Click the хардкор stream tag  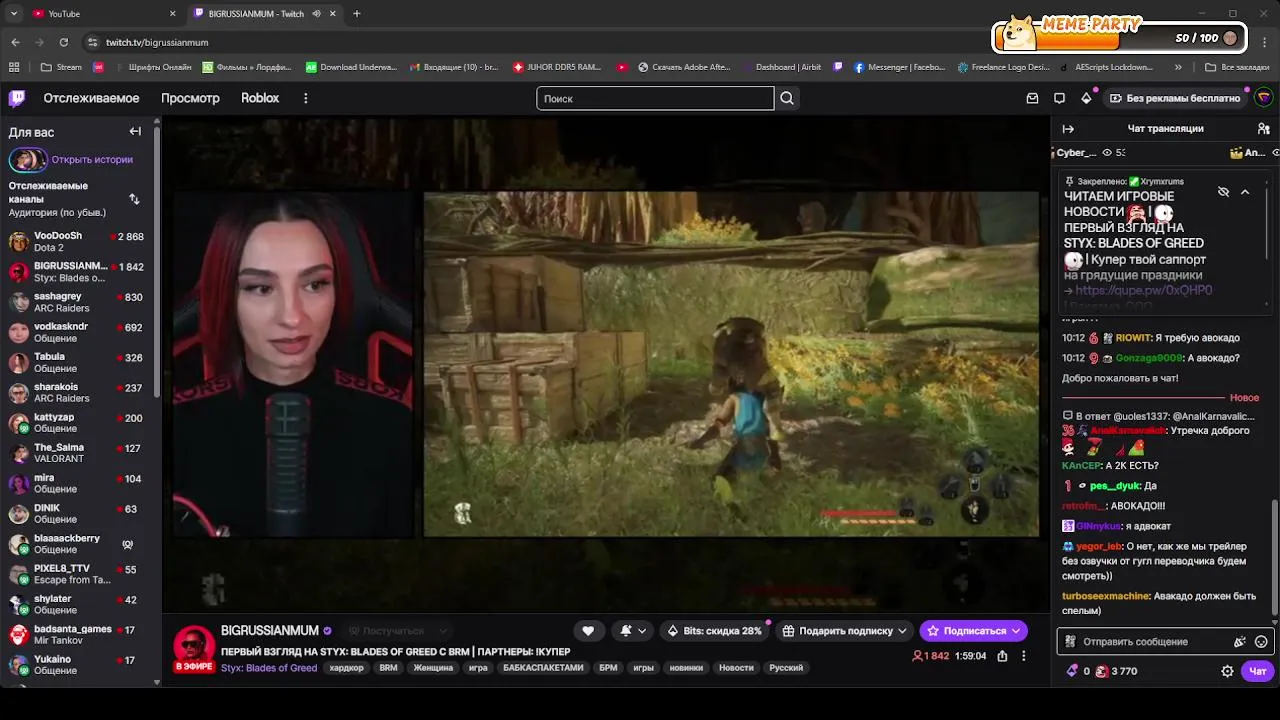click(x=347, y=668)
